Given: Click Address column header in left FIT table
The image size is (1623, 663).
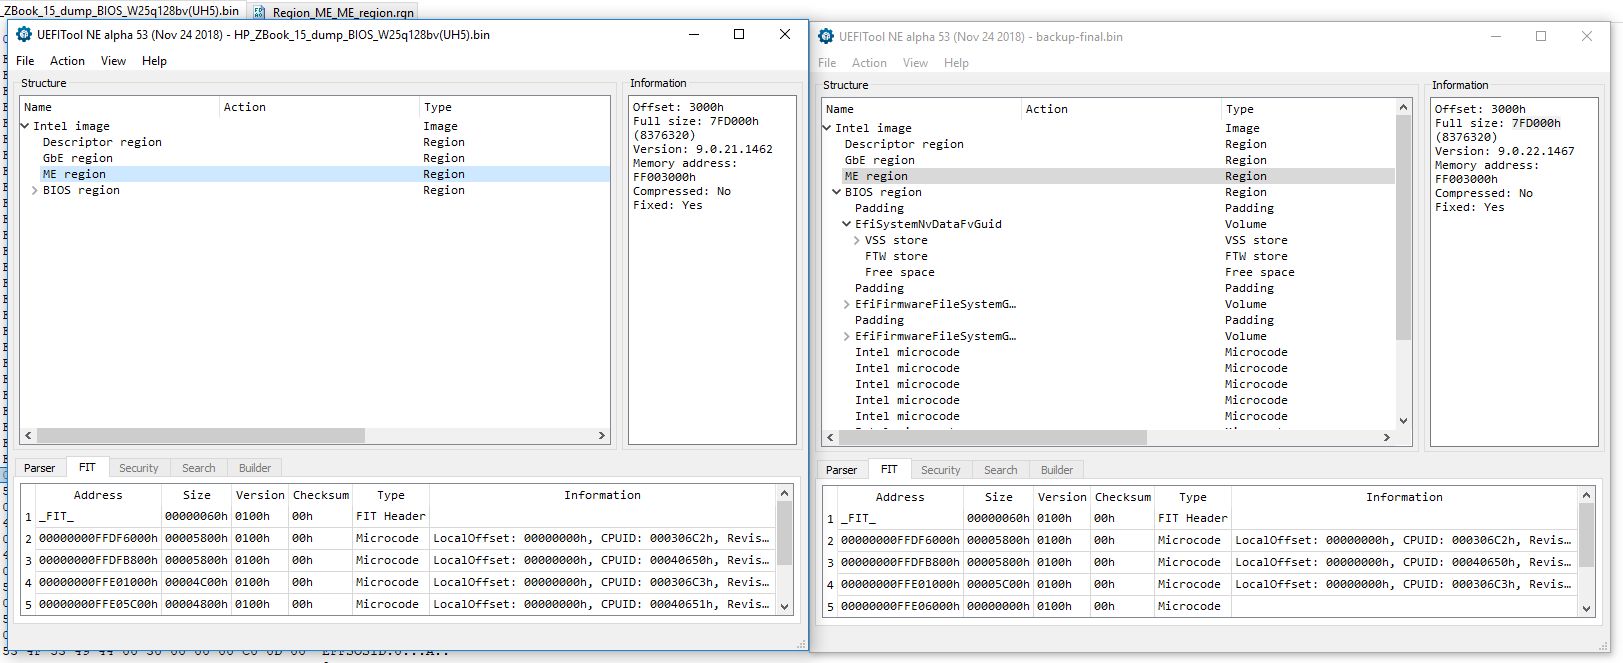Looking at the screenshot, I should 98,495.
